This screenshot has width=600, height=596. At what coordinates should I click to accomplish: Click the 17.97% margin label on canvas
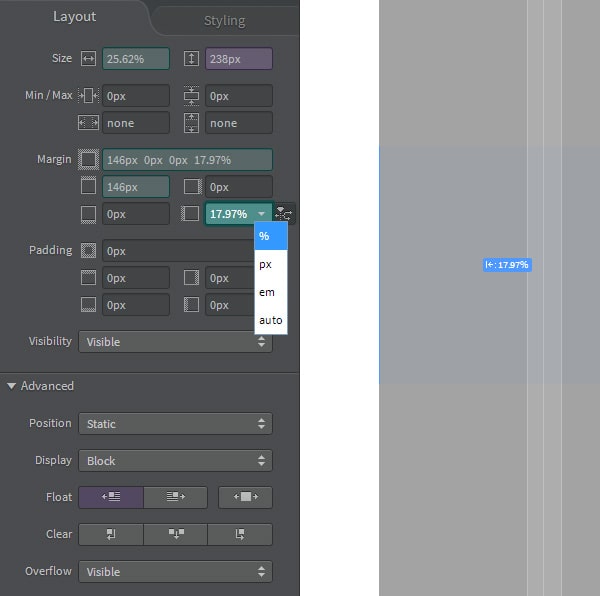[x=507, y=265]
